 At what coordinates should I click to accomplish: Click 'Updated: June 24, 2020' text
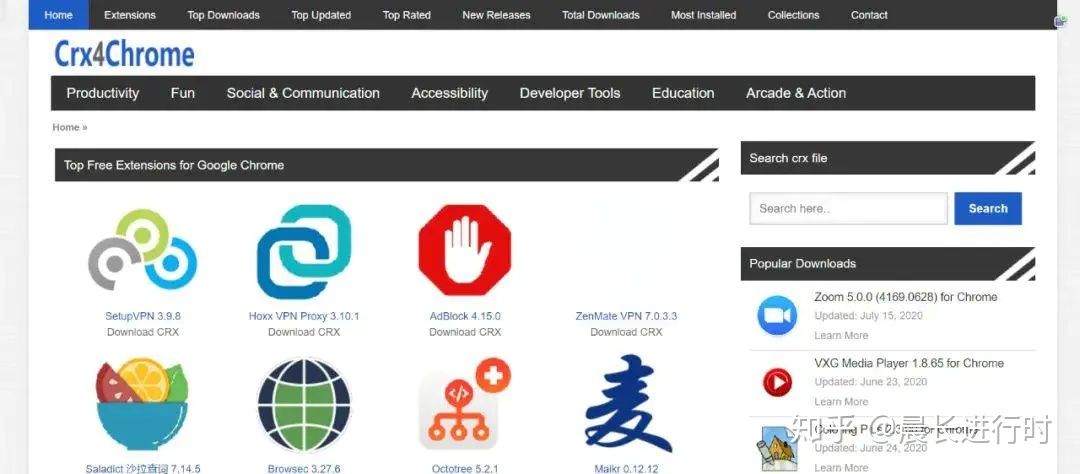click(x=870, y=448)
